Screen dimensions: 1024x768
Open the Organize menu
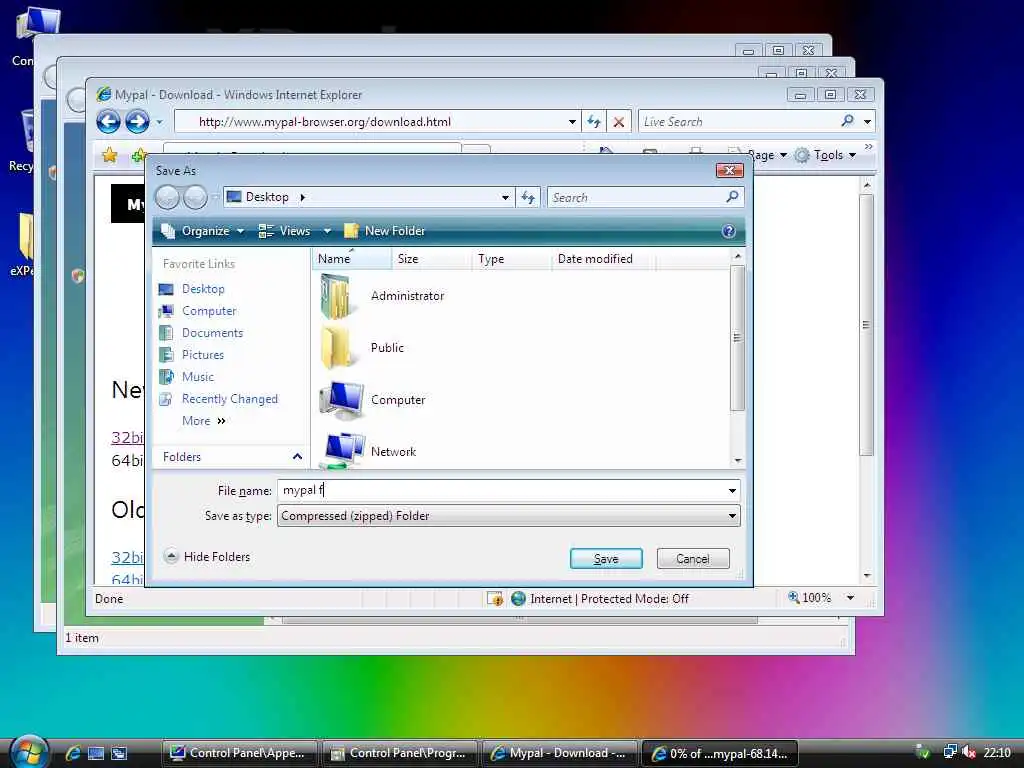(203, 231)
